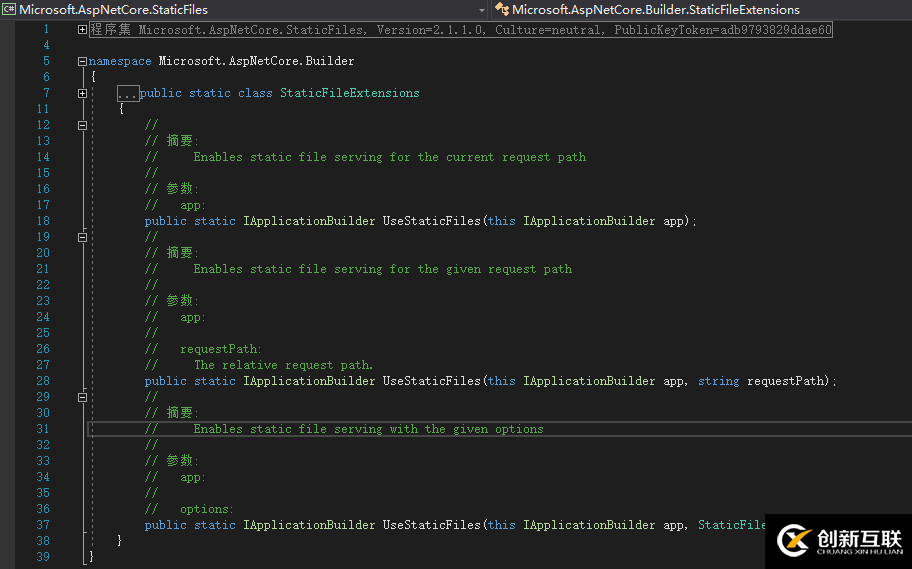The image size is (912, 569).
Task: Collapse the comment block starting at line 29
Action: (82, 397)
